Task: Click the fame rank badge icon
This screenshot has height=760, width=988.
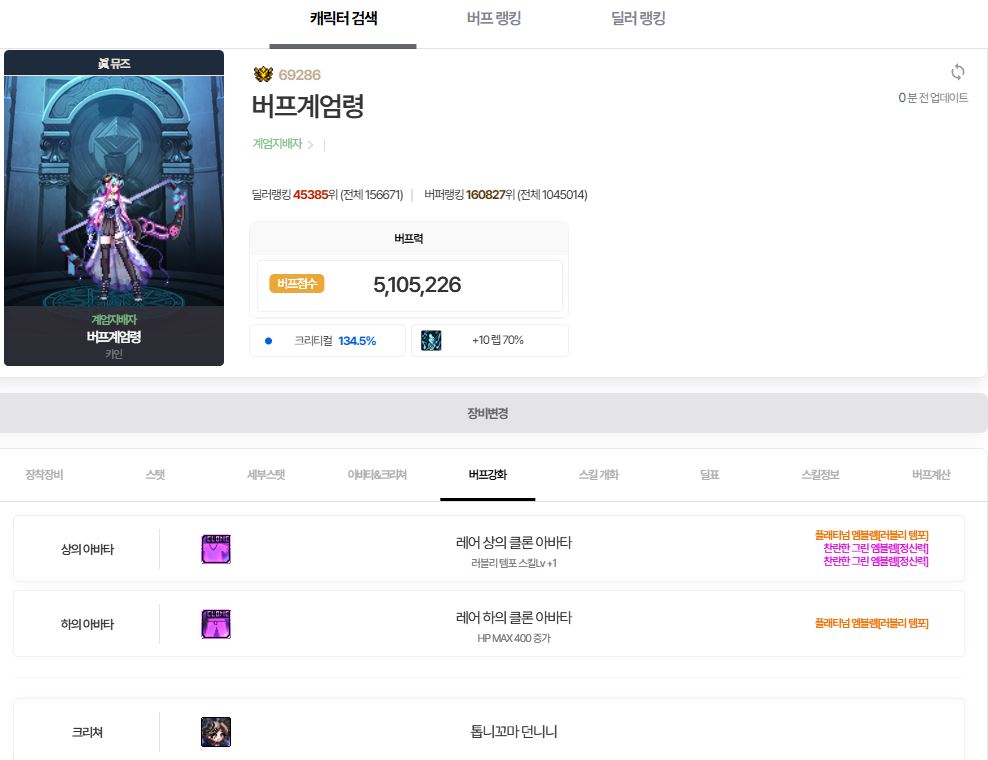Action: pyautogui.click(x=263, y=75)
